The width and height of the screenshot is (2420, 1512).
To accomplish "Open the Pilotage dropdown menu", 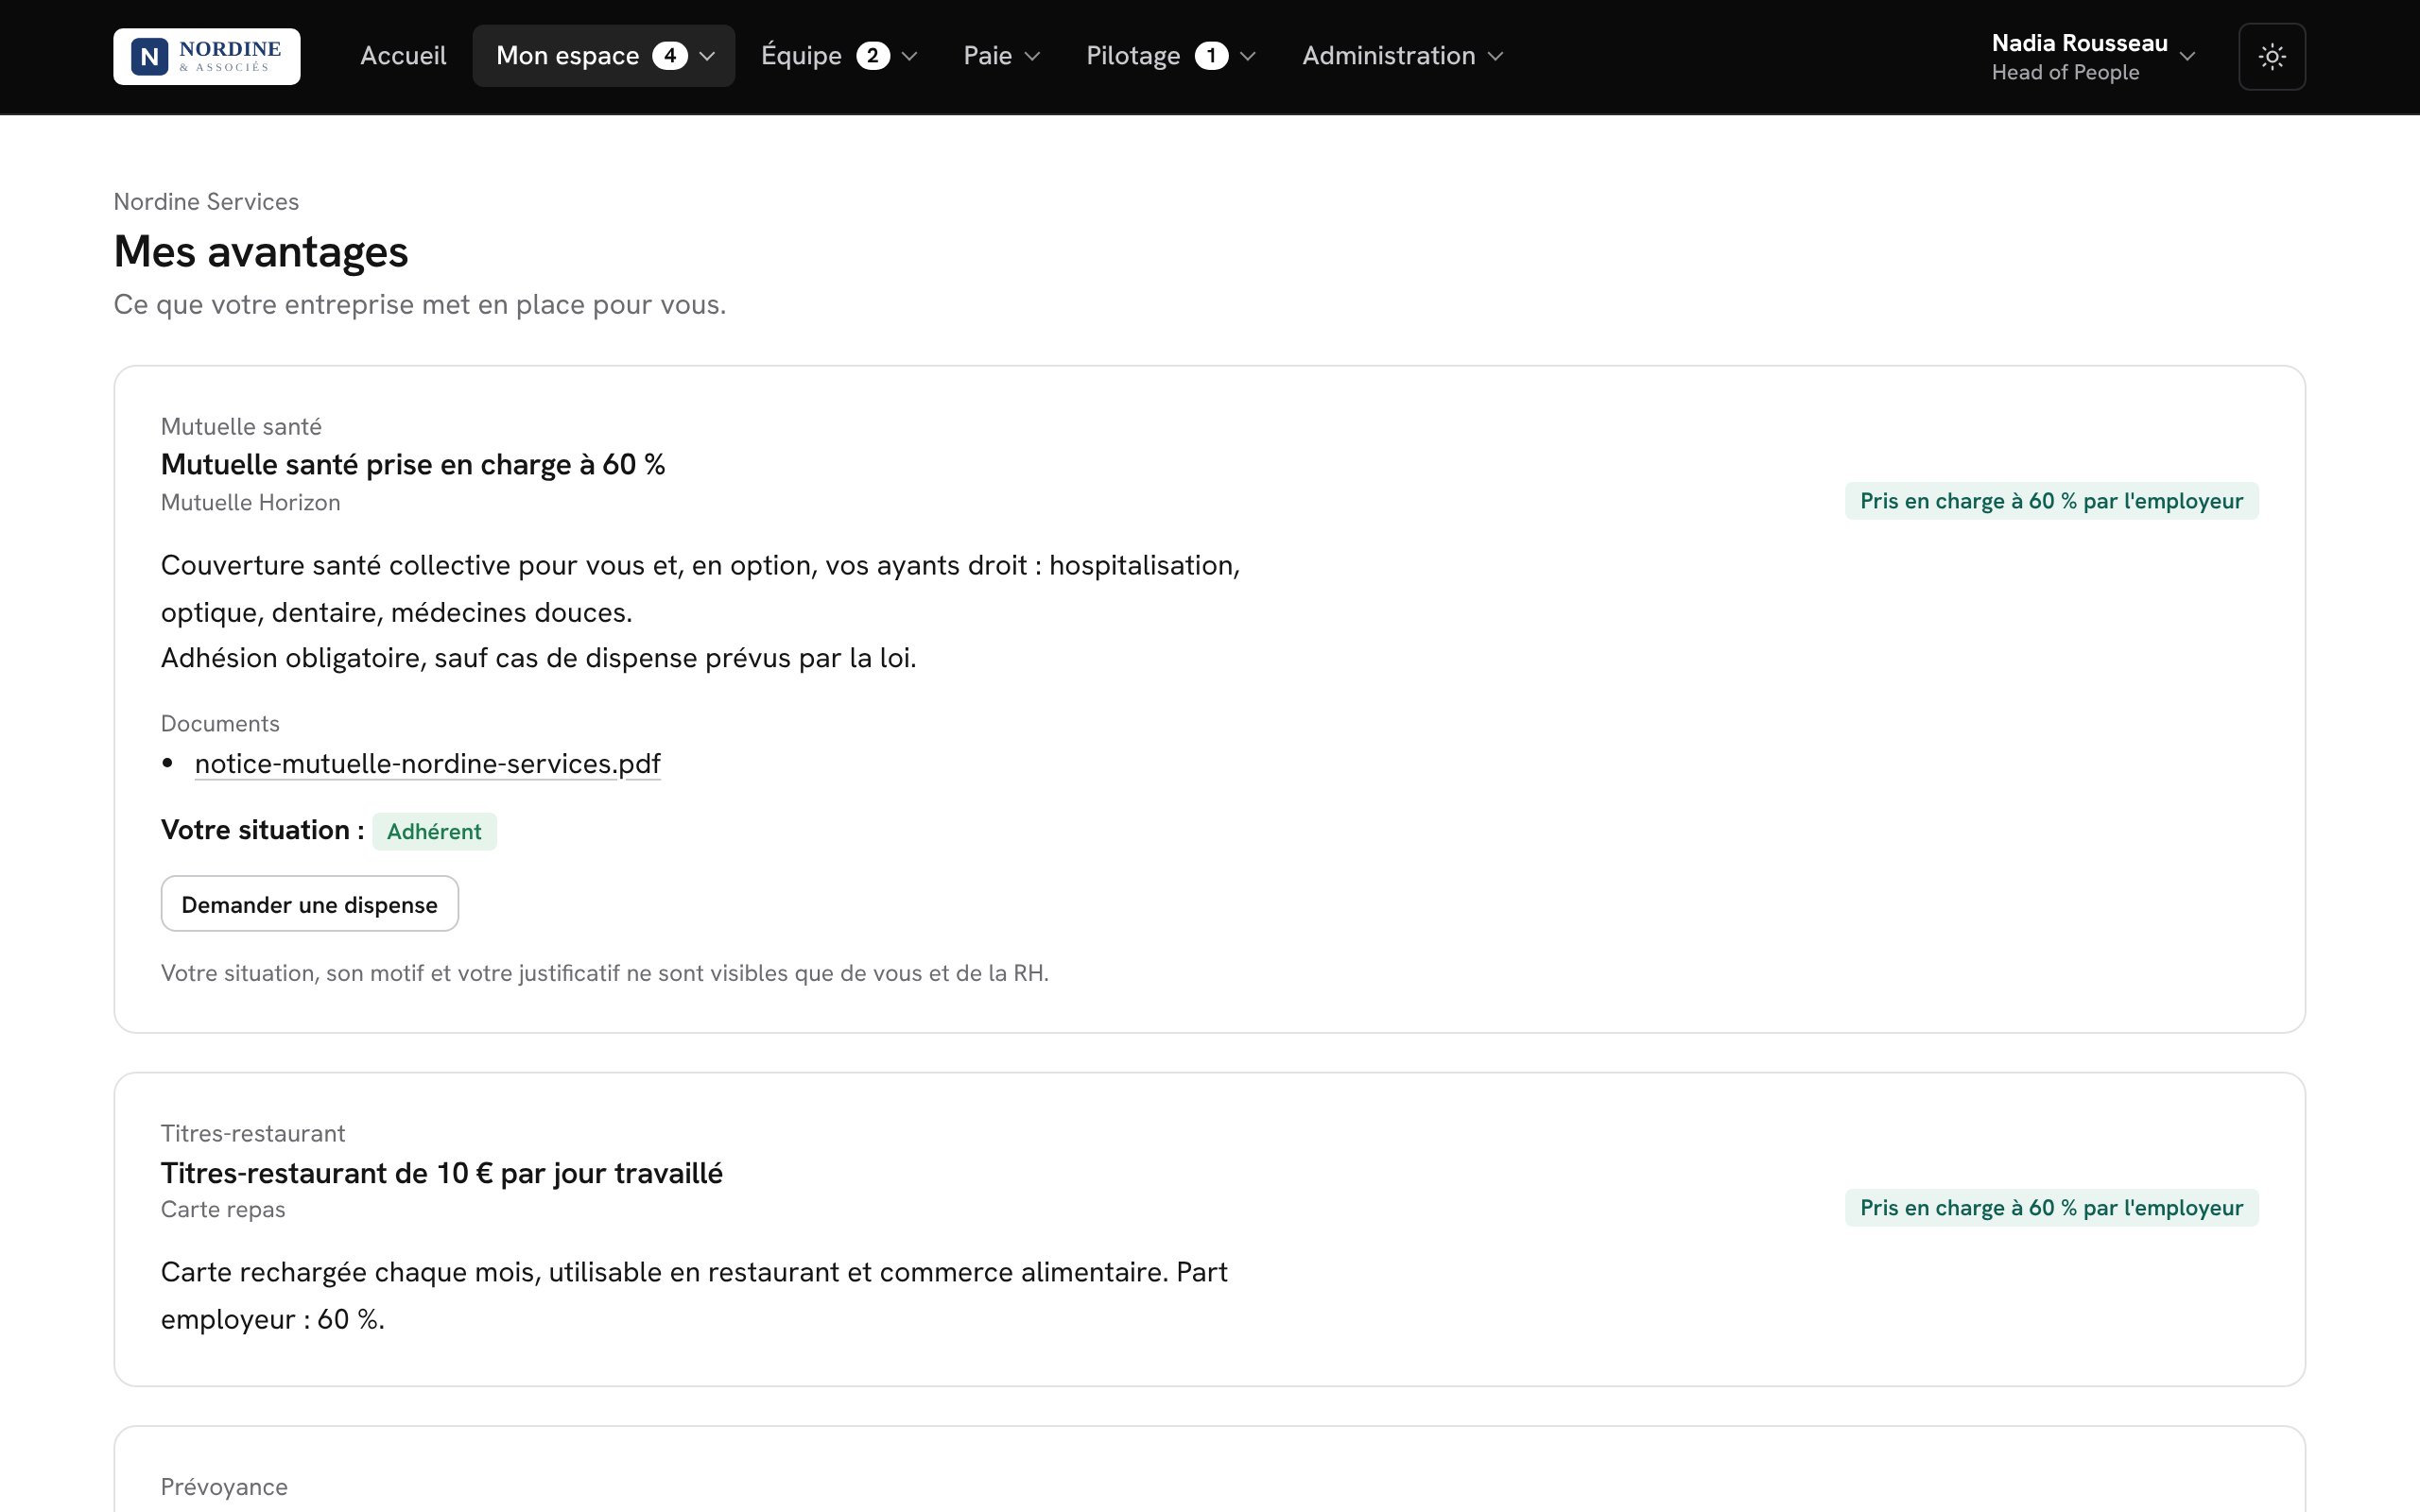I will tap(1170, 56).
